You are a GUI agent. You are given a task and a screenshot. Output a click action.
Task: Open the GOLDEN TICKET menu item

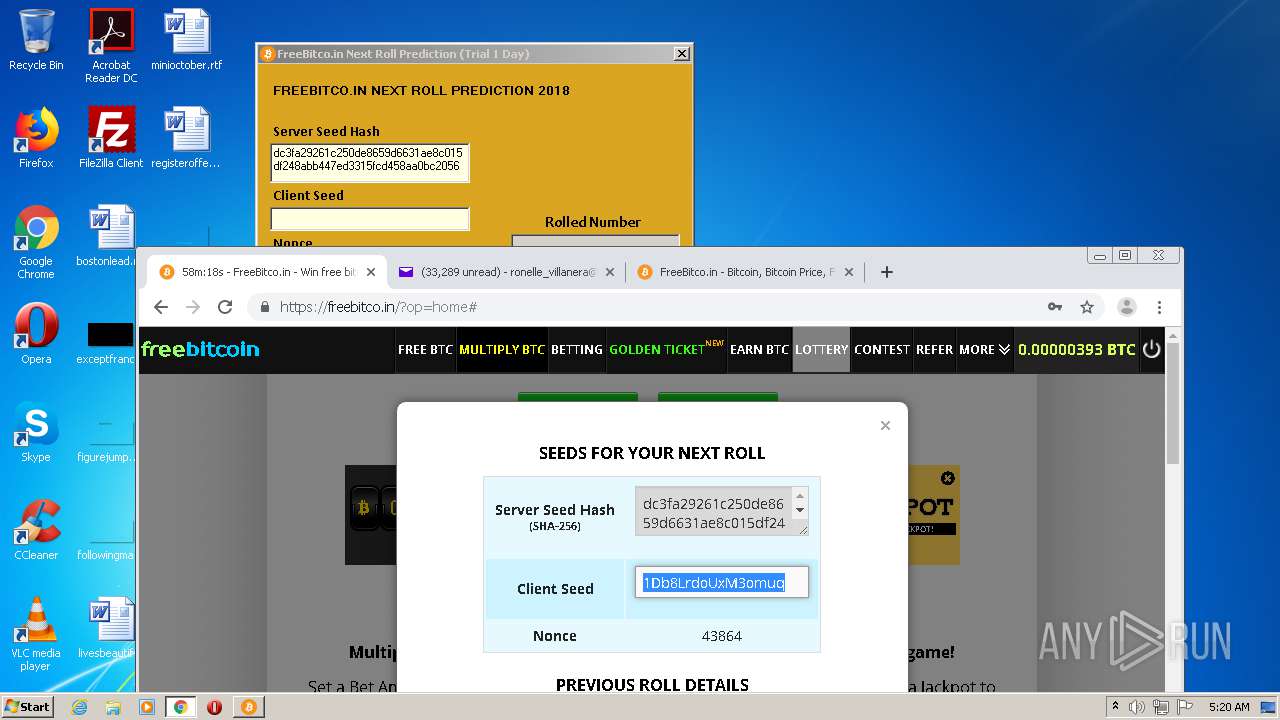pyautogui.click(x=665, y=350)
